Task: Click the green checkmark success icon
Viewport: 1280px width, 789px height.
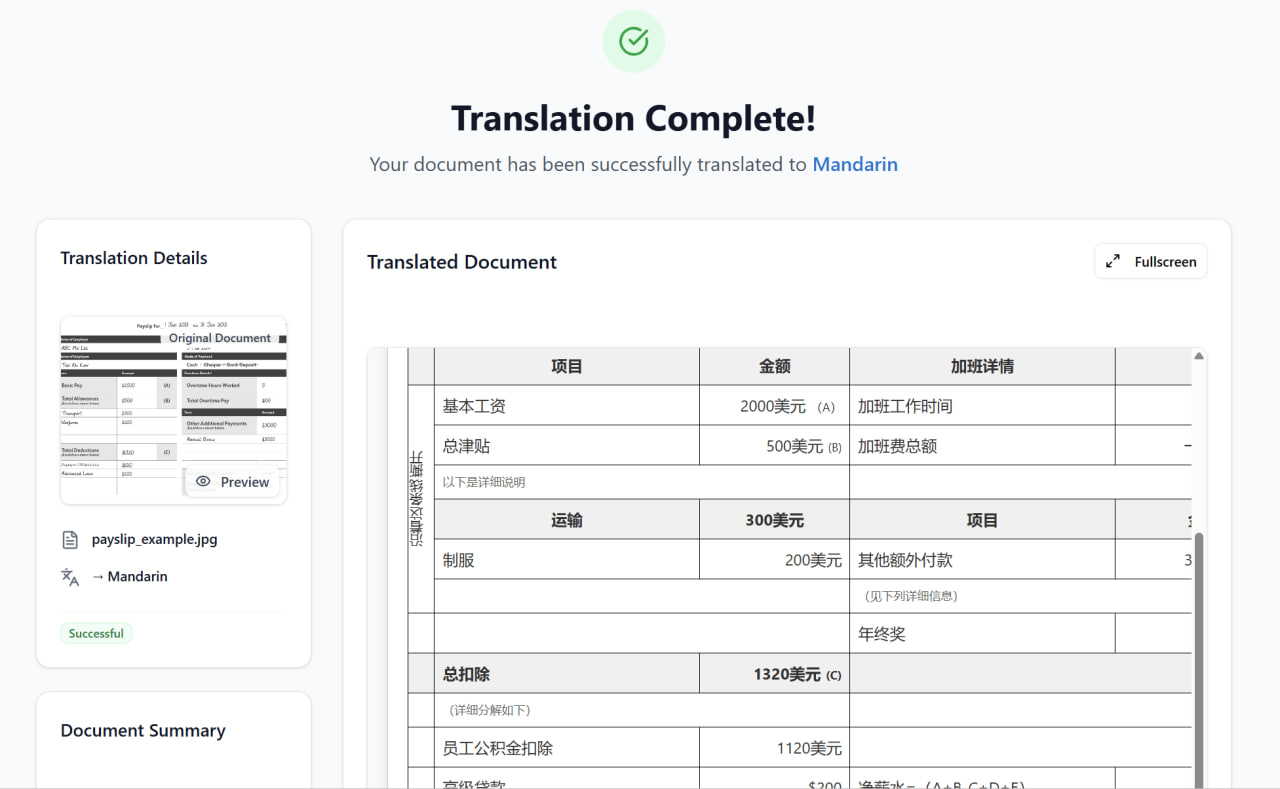Action: 633,41
